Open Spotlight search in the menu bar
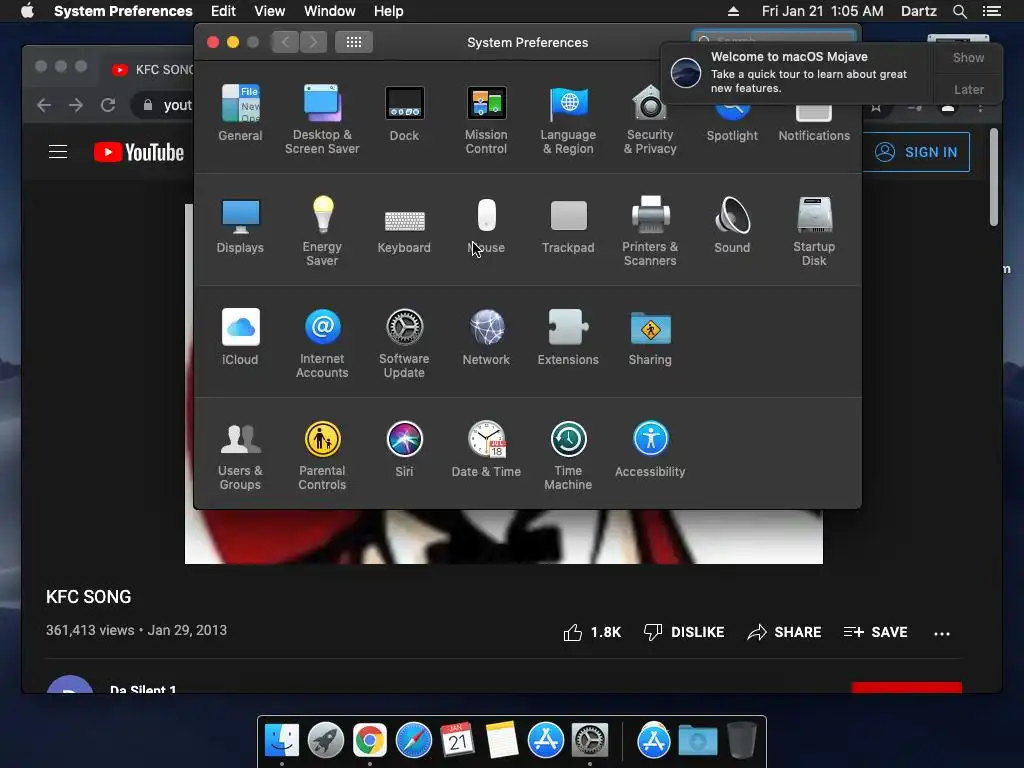The image size is (1024, 768). 959,11
